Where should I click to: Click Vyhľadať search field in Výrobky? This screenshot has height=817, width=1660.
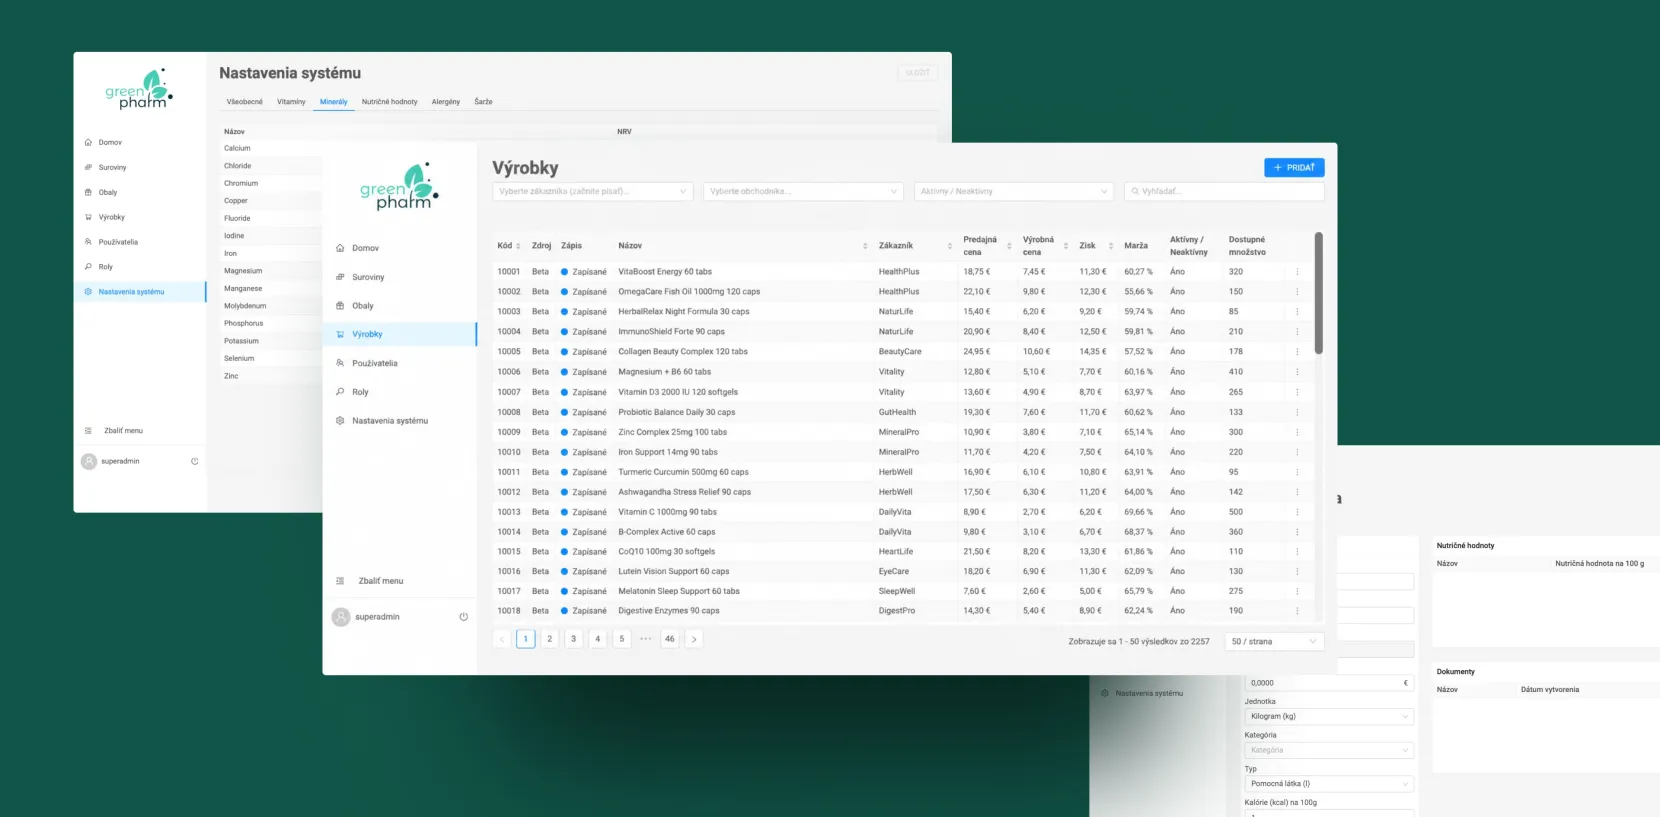point(1224,191)
